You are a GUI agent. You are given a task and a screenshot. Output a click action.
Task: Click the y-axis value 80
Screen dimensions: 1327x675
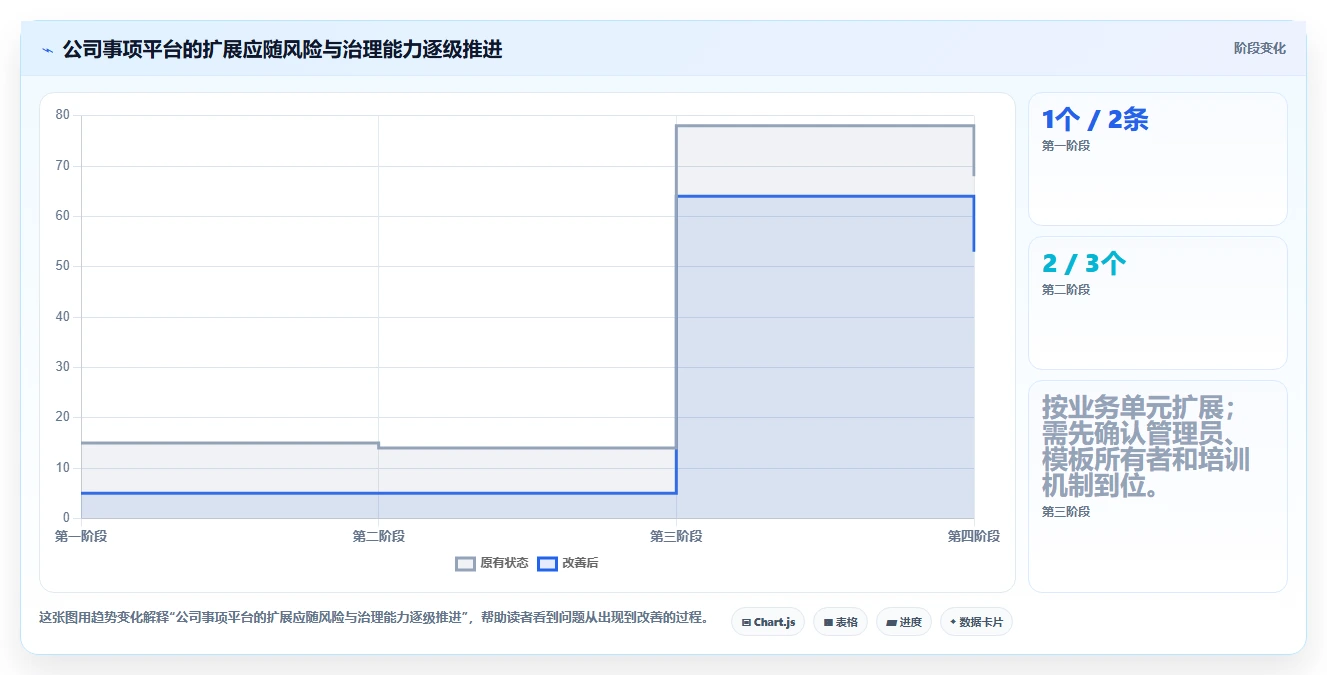click(x=63, y=115)
